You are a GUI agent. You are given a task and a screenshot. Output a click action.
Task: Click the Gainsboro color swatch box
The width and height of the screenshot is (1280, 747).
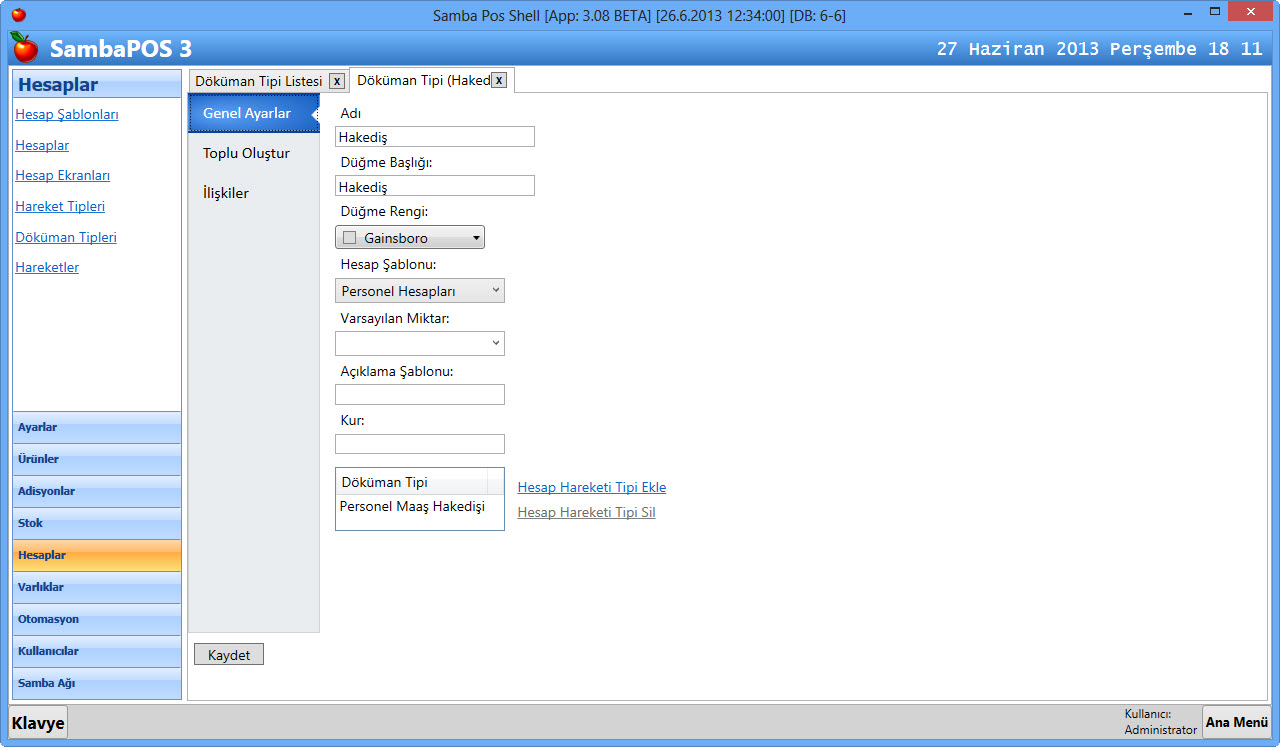[x=349, y=238]
